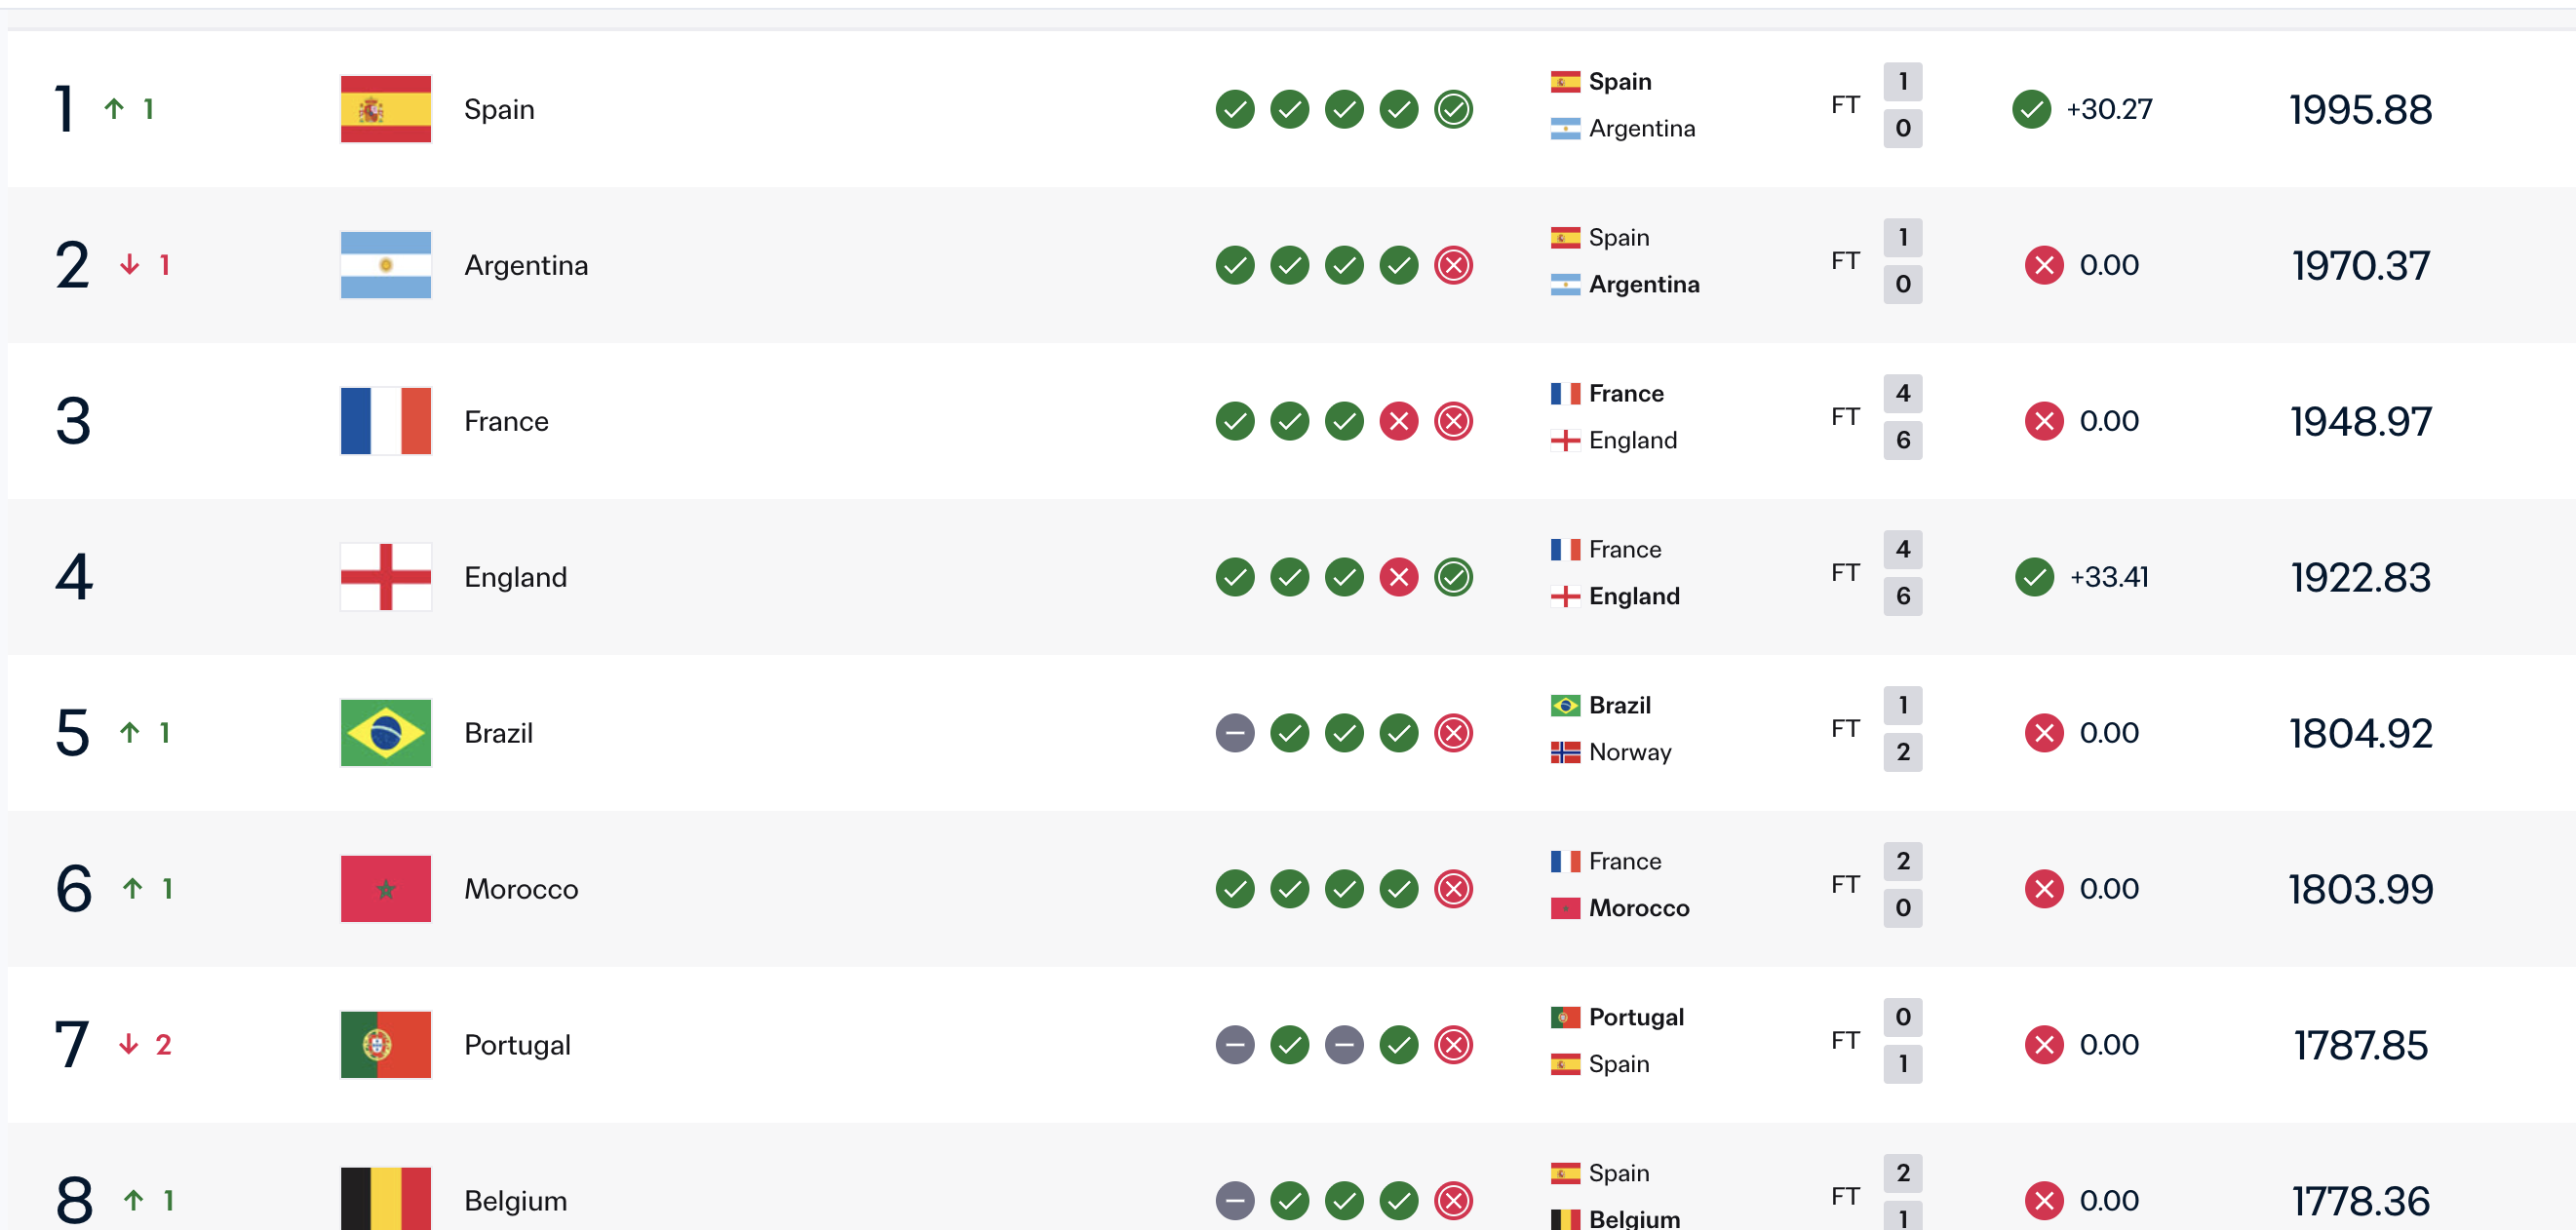Click the Morocco flag in rank 6 row
Screen dimensions: 2576x1230
click(385, 889)
